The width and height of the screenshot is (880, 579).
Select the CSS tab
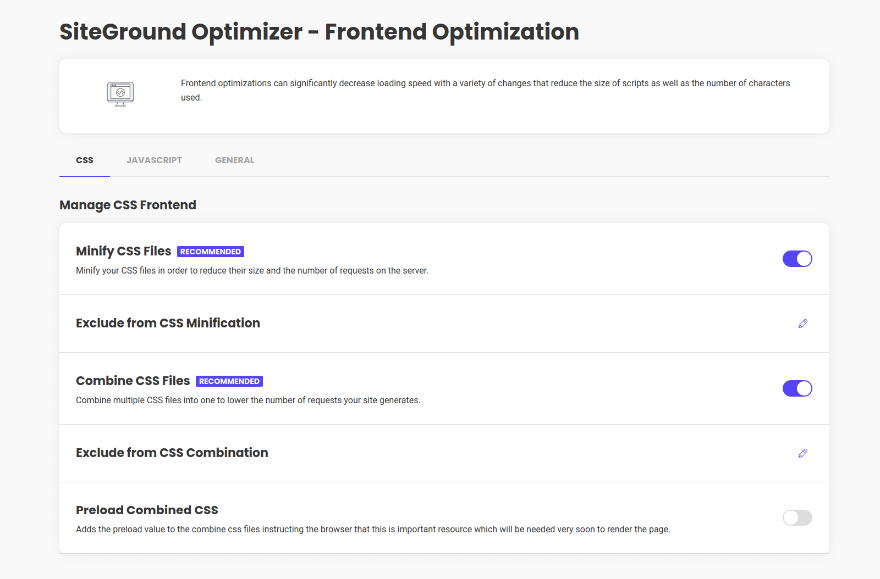coord(85,160)
